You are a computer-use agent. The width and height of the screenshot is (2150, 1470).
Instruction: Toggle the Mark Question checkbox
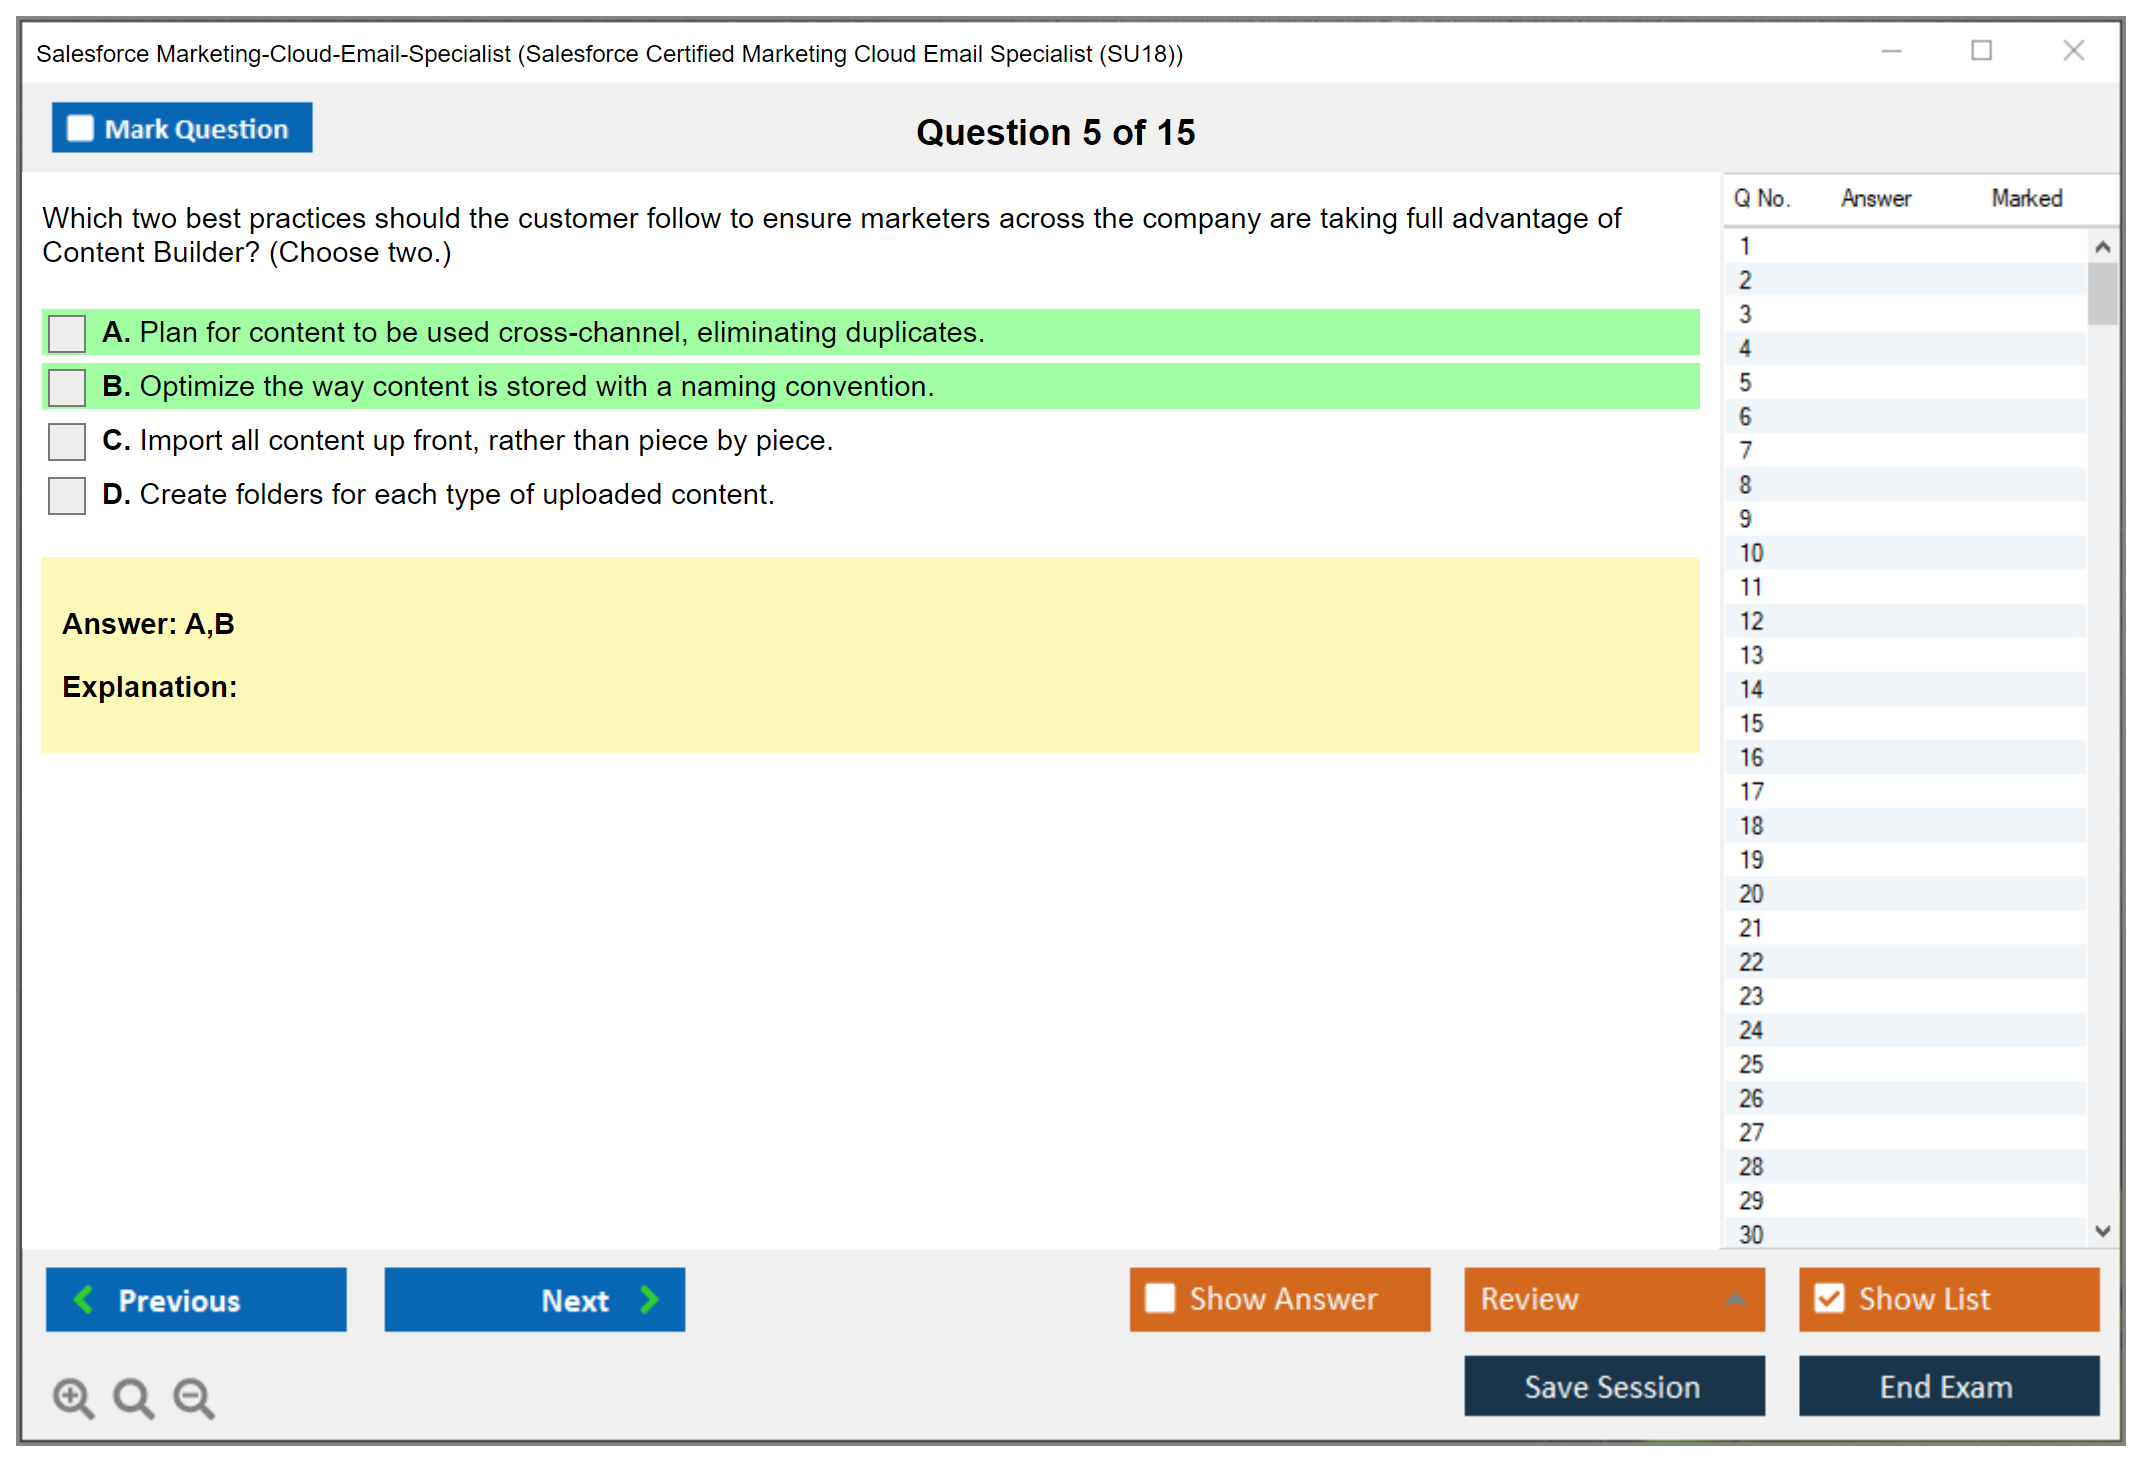click(x=80, y=128)
